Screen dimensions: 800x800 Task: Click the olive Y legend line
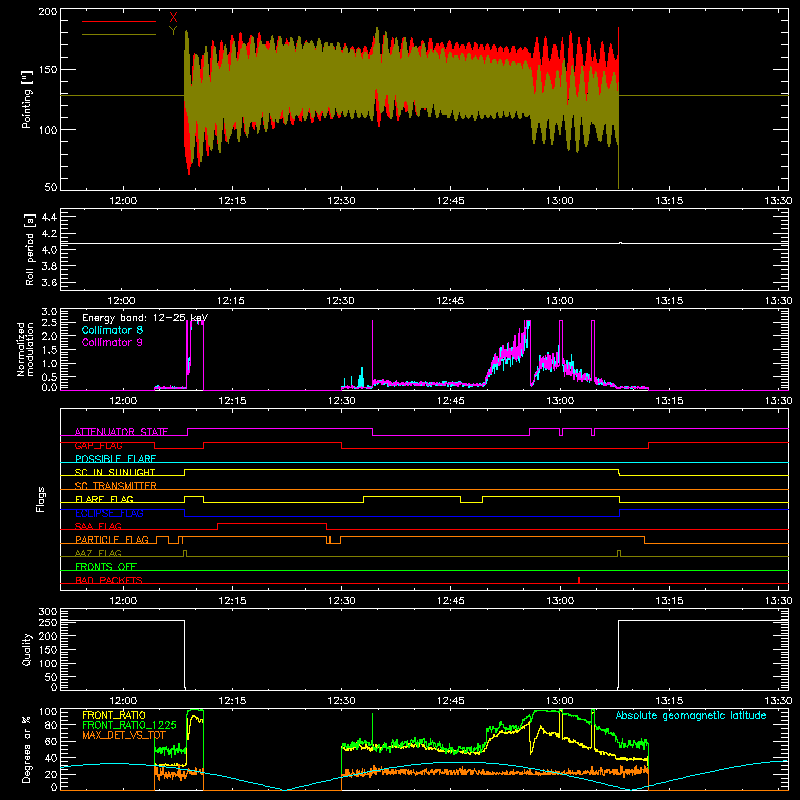(x=119, y=35)
